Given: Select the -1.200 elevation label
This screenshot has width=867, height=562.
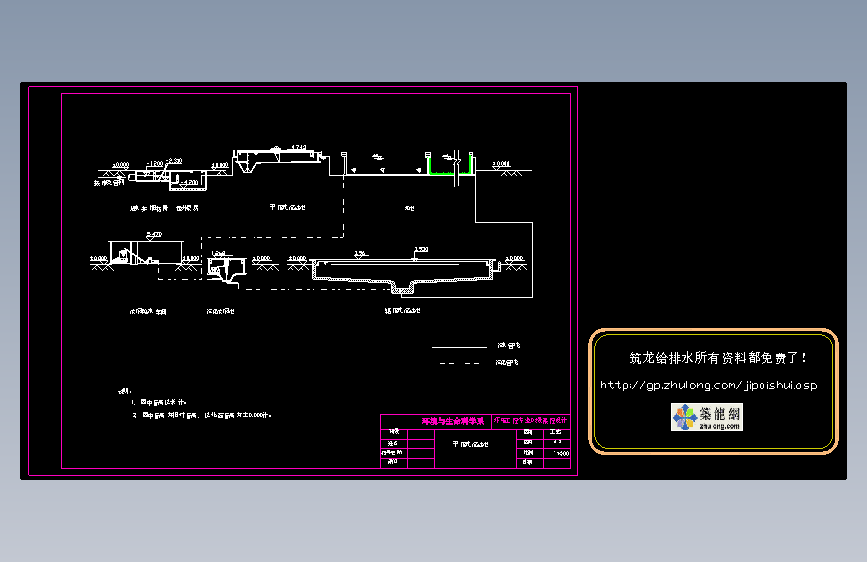Looking at the screenshot, I should 155,164.
